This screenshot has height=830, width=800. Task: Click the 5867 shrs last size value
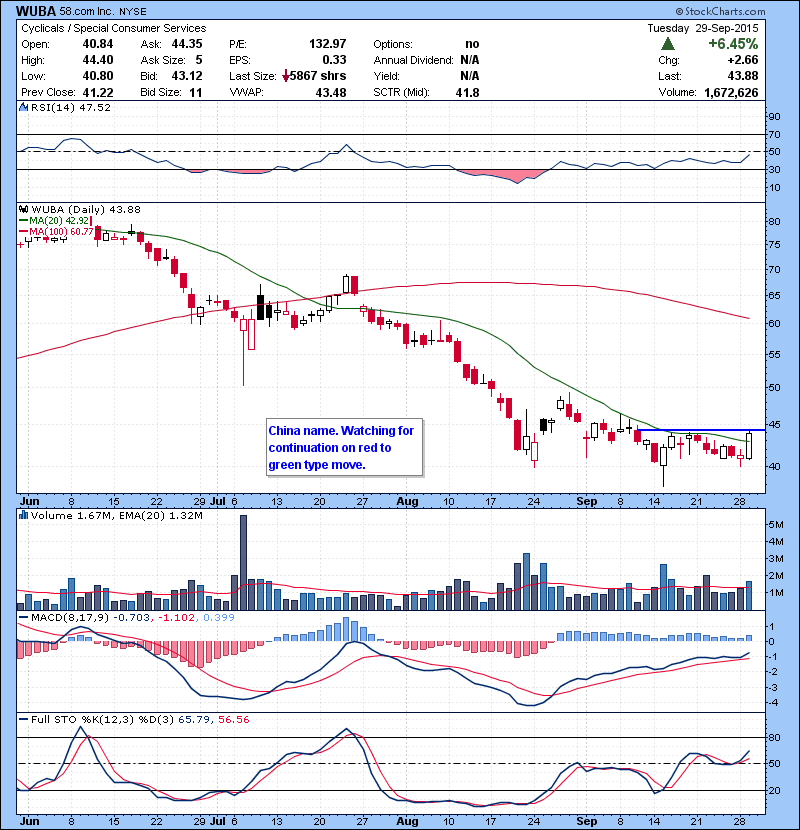[x=318, y=76]
